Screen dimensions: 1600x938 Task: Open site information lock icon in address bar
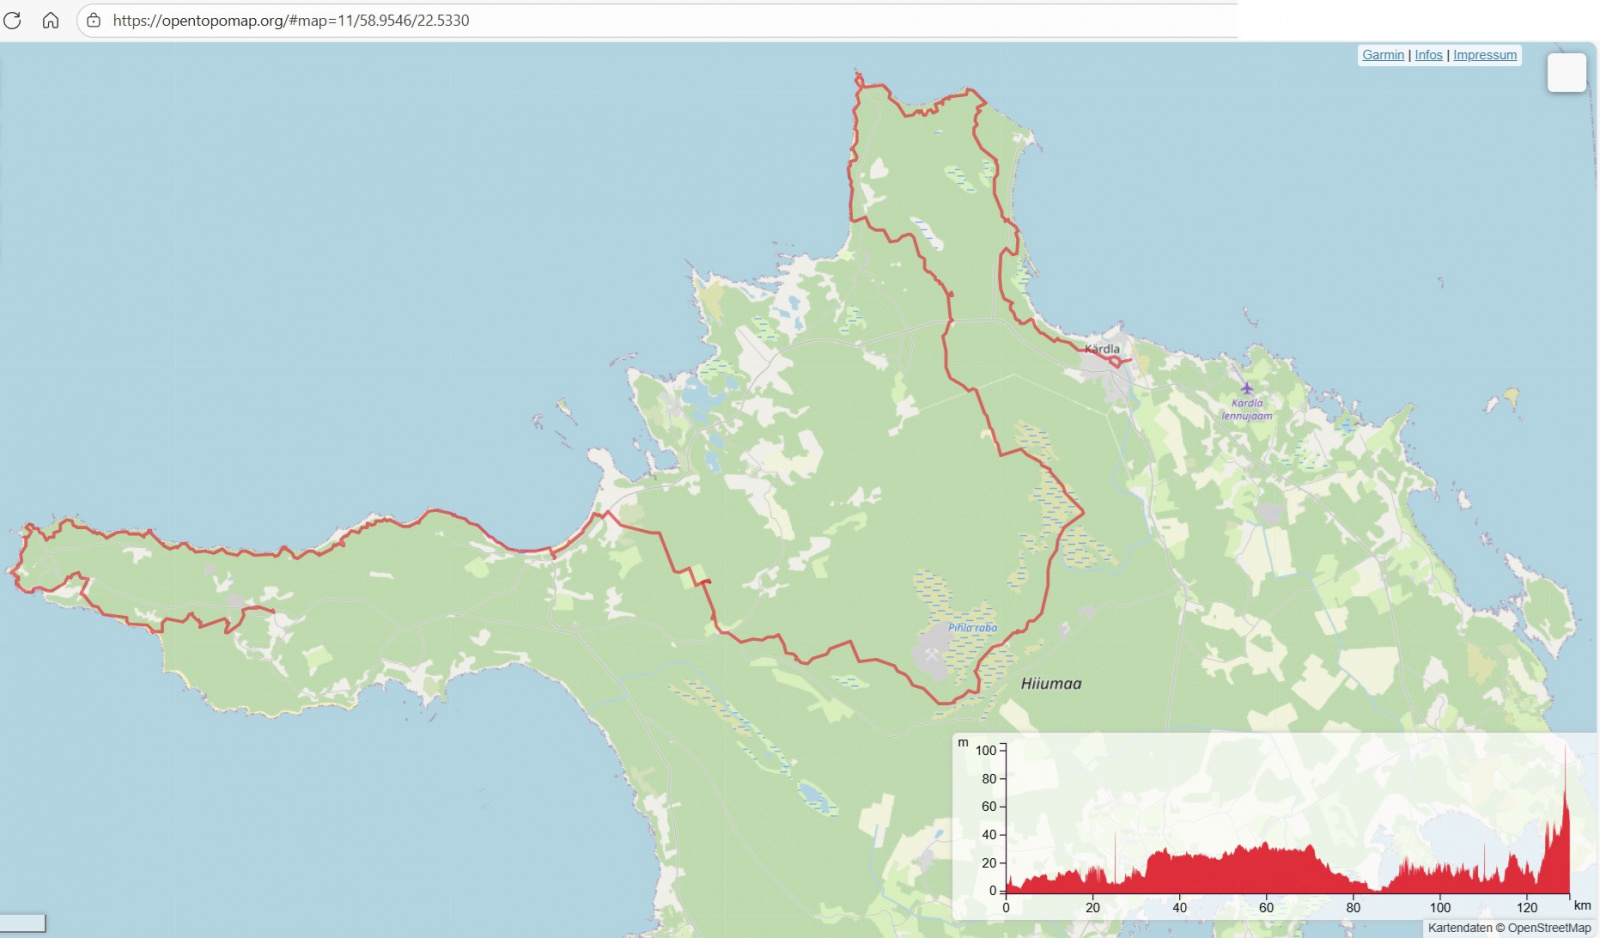click(93, 20)
